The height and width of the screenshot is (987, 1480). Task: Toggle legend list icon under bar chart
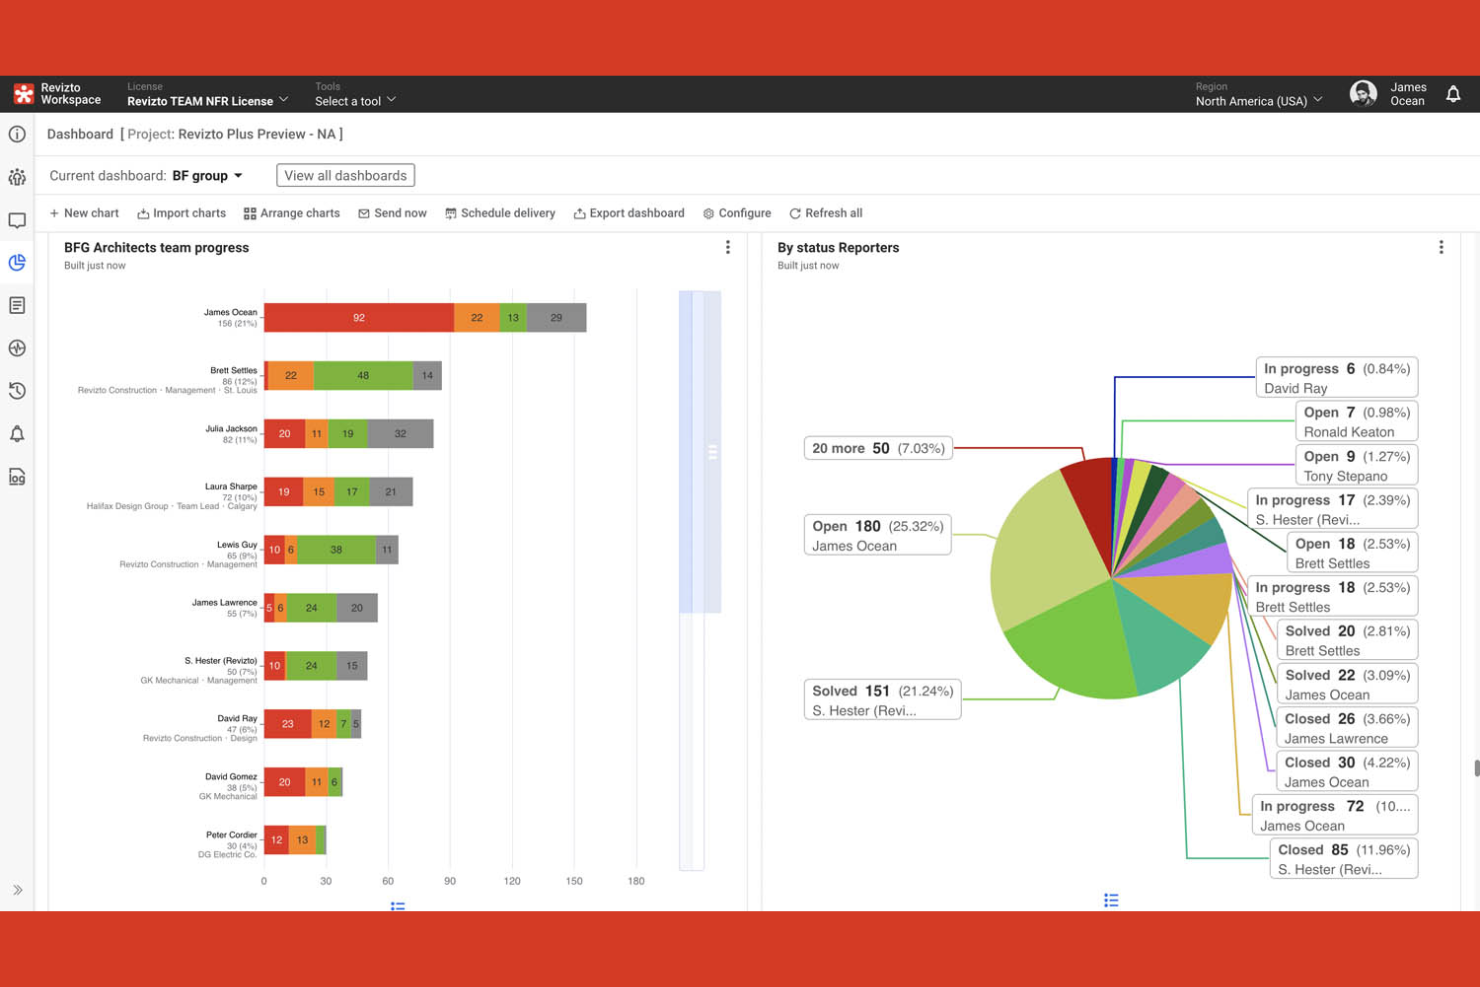[x=398, y=905]
